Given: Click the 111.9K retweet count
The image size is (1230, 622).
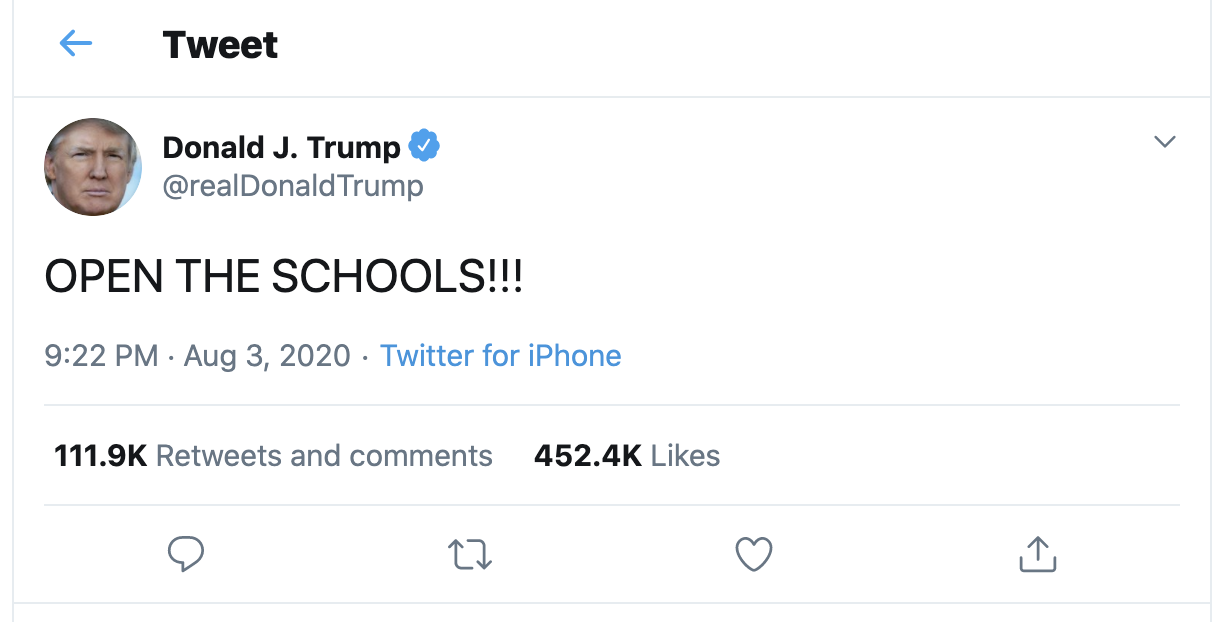Looking at the screenshot, I should point(100,456).
